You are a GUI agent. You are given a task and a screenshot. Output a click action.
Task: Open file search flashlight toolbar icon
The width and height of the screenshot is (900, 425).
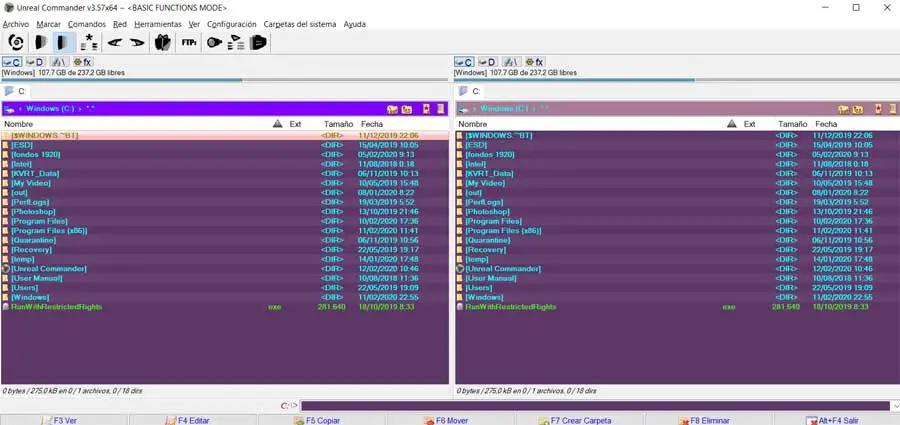pos(214,42)
